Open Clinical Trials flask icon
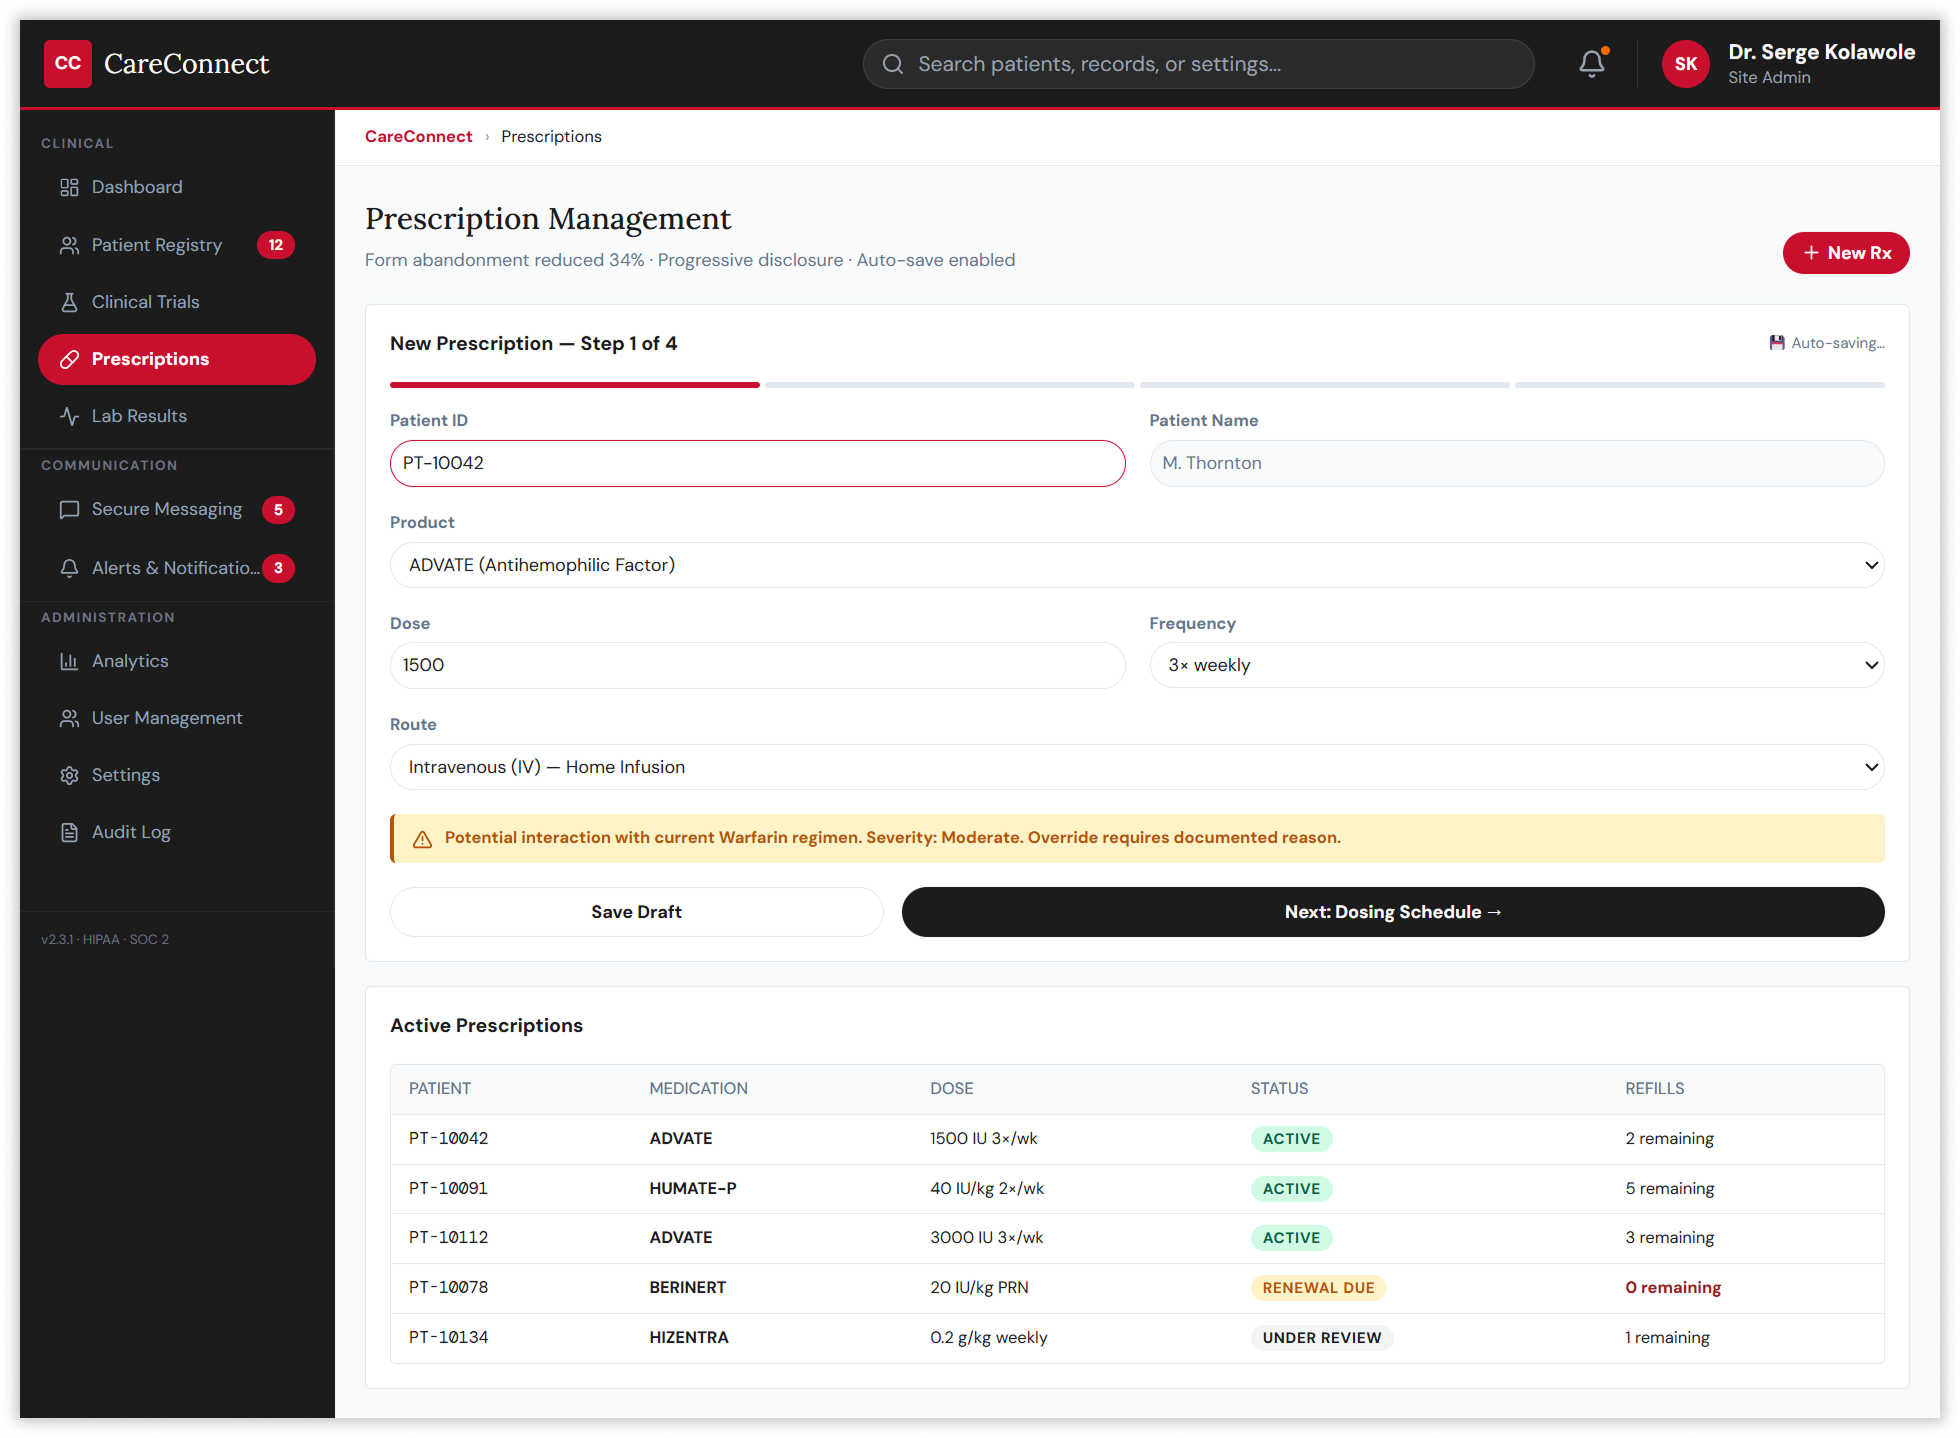Screen dimensions: 1960x1438 click(69, 302)
